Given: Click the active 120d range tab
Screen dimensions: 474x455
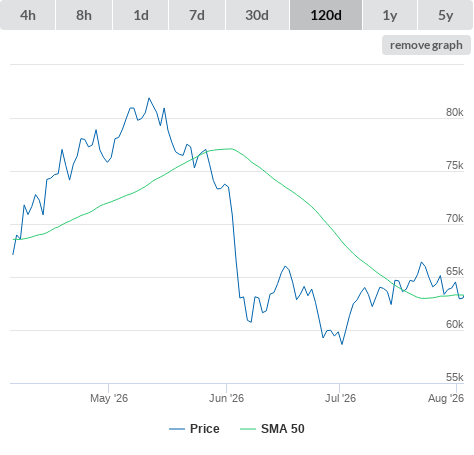Looking at the screenshot, I should 326,15.
